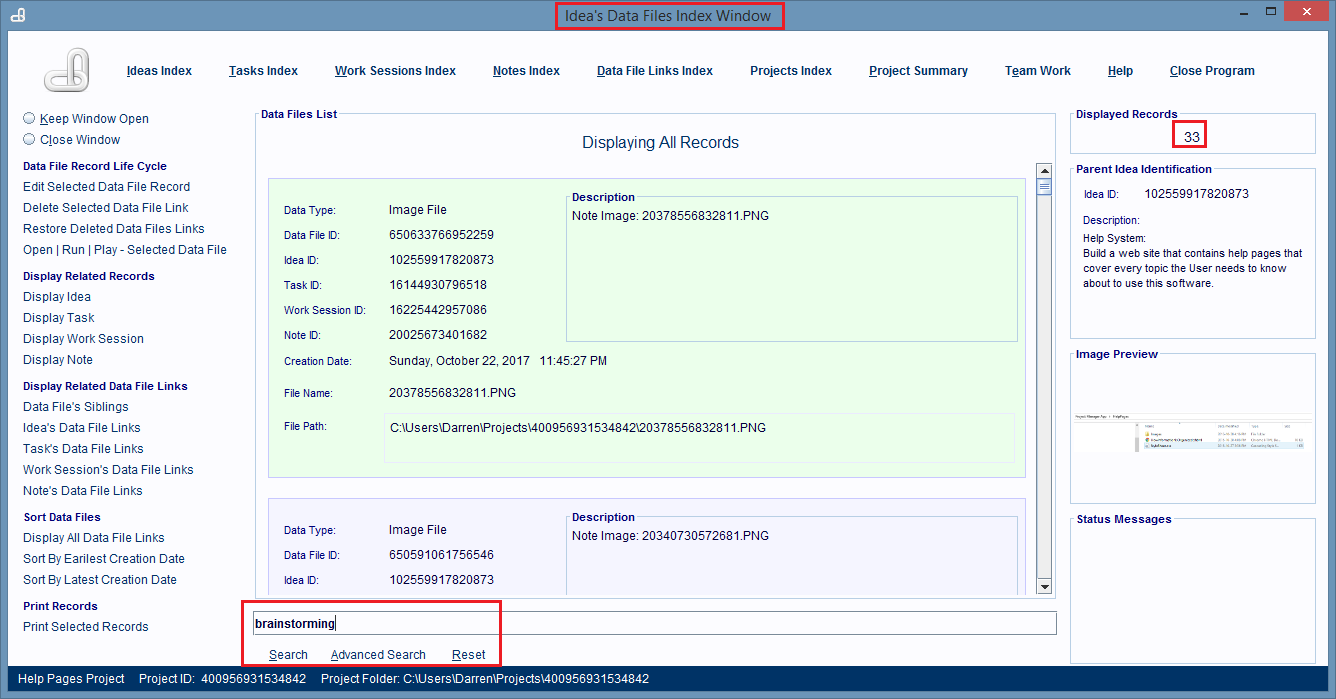Open the Help menu
The width and height of the screenshot is (1336, 699).
1120,71
